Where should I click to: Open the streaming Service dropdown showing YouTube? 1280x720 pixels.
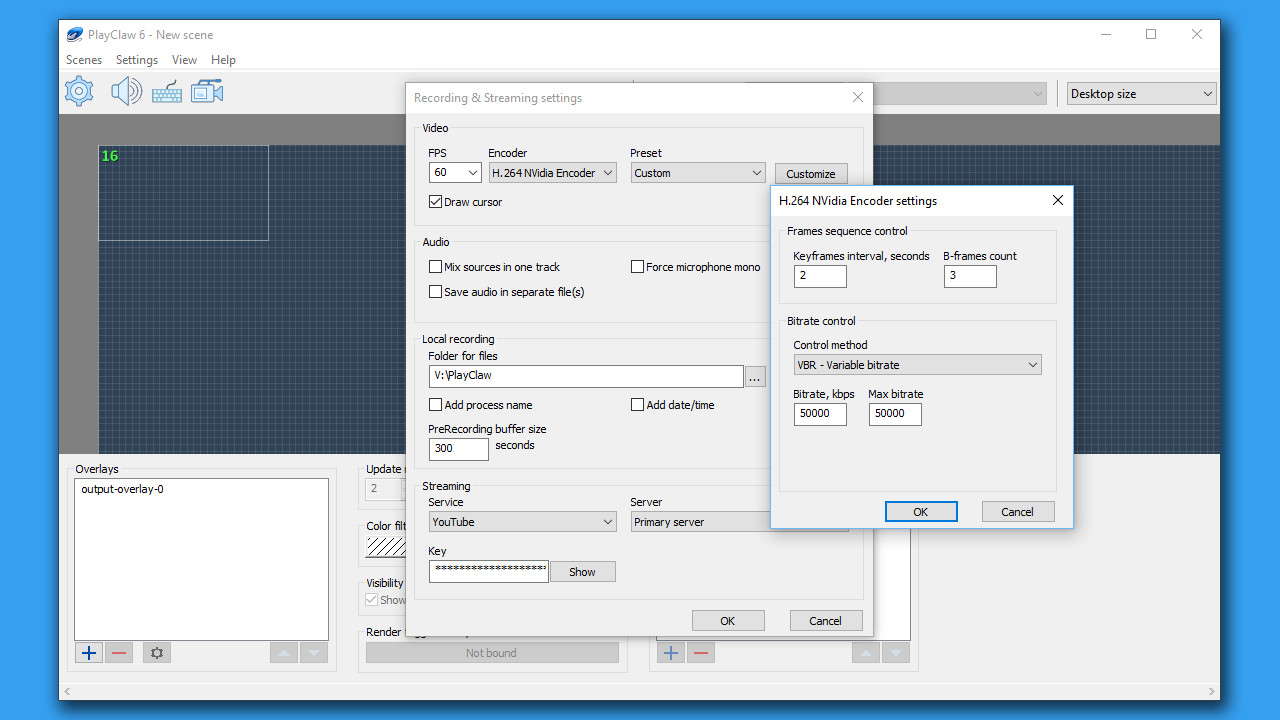pos(522,521)
